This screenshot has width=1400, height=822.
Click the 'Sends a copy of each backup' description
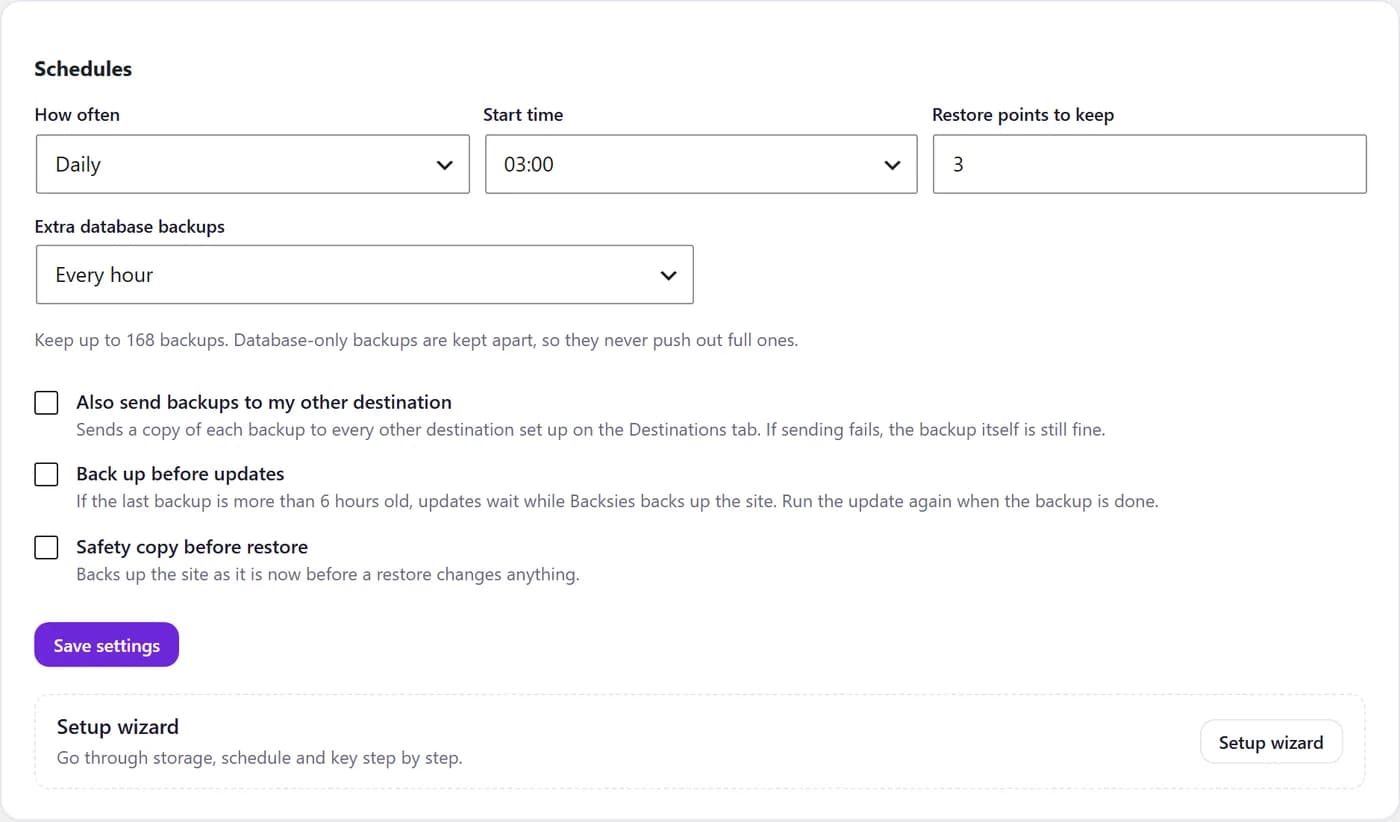coord(591,430)
